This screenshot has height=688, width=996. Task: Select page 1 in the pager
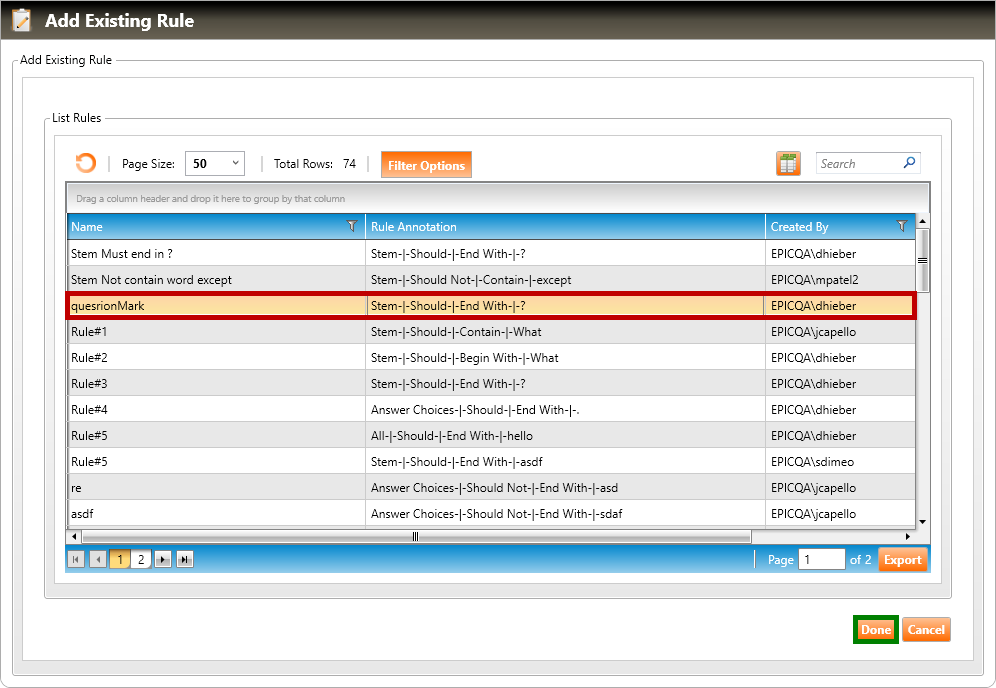click(x=119, y=560)
